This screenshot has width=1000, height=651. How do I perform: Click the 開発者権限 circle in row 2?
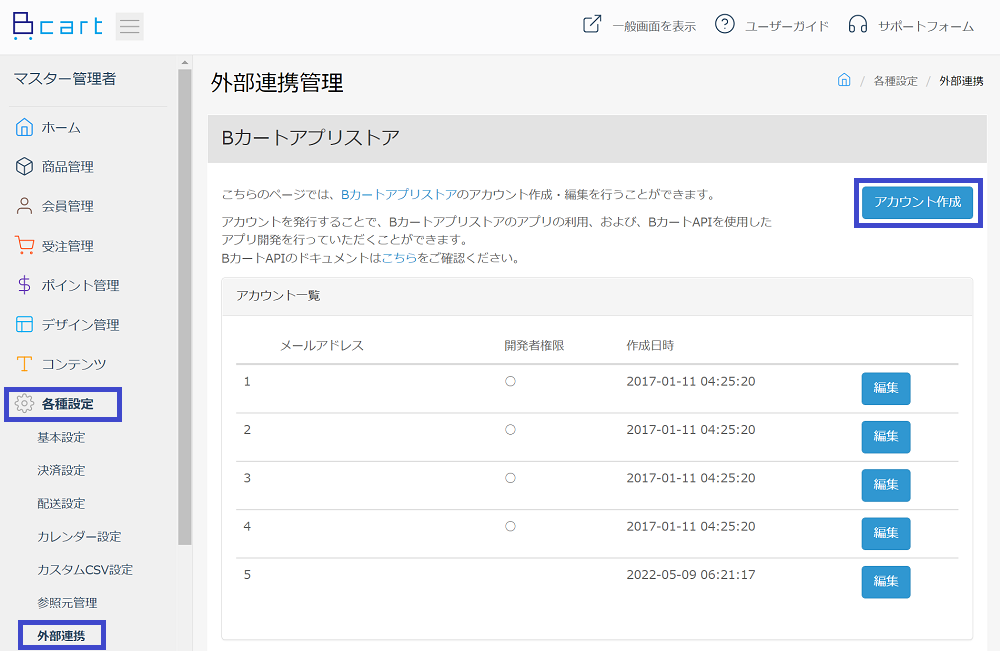point(510,430)
